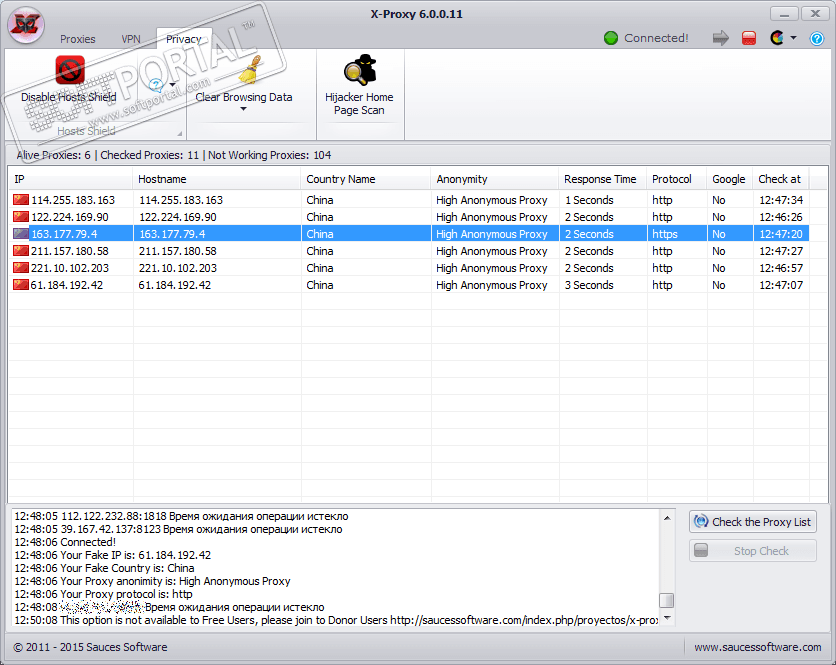Screen dimensions: 836x665
Task: Click the 1 Seconds response time cell
Action: (603, 200)
